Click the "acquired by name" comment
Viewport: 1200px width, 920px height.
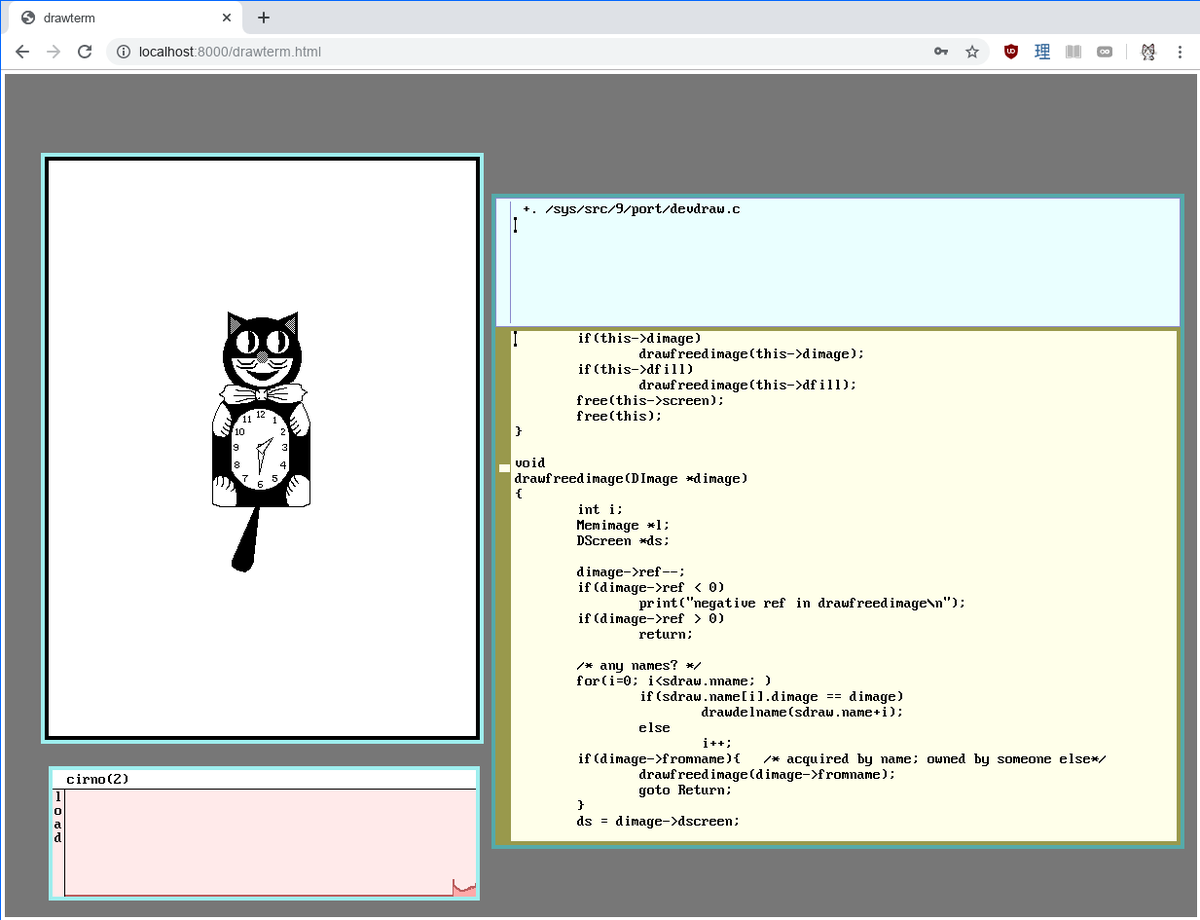click(x=934, y=759)
